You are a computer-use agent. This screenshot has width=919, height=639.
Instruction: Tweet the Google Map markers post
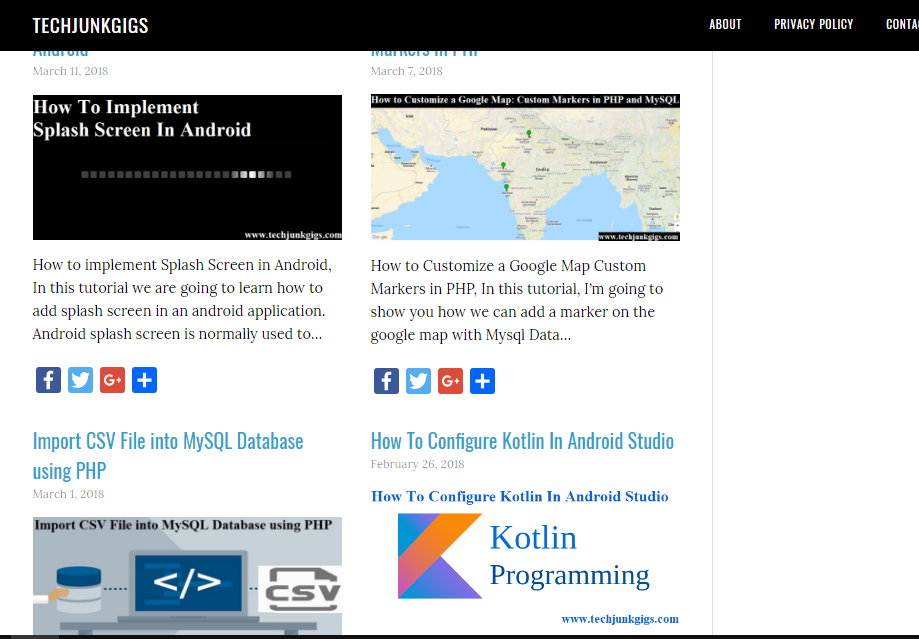coord(418,381)
